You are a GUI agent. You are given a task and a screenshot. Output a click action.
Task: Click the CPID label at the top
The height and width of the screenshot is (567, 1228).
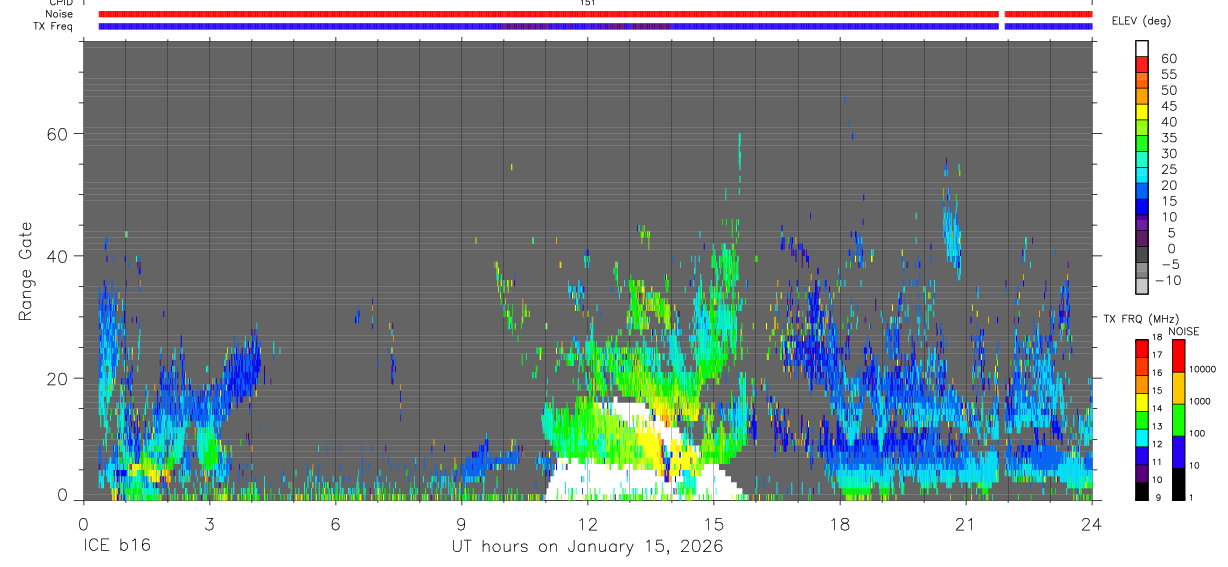pos(62,3)
